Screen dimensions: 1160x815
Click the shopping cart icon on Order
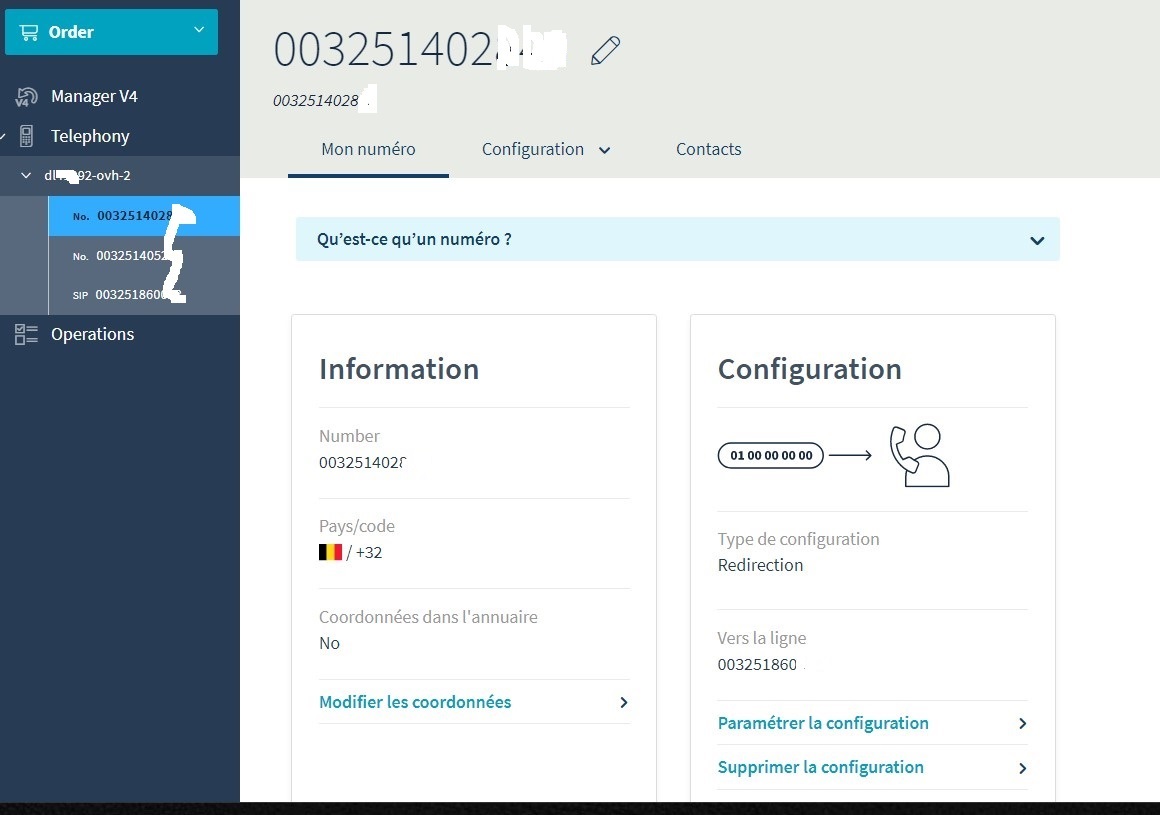click(x=29, y=32)
